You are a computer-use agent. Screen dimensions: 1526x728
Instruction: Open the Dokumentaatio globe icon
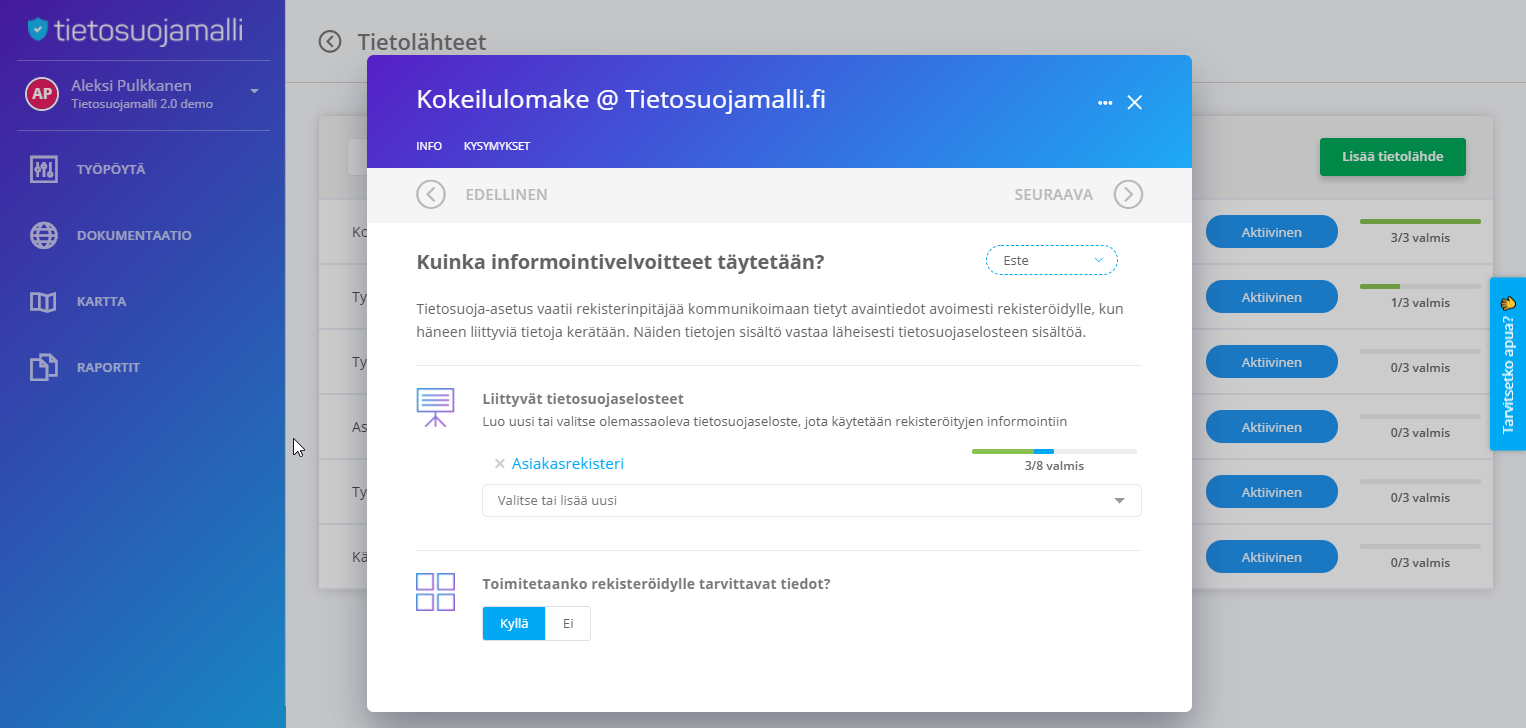point(44,235)
